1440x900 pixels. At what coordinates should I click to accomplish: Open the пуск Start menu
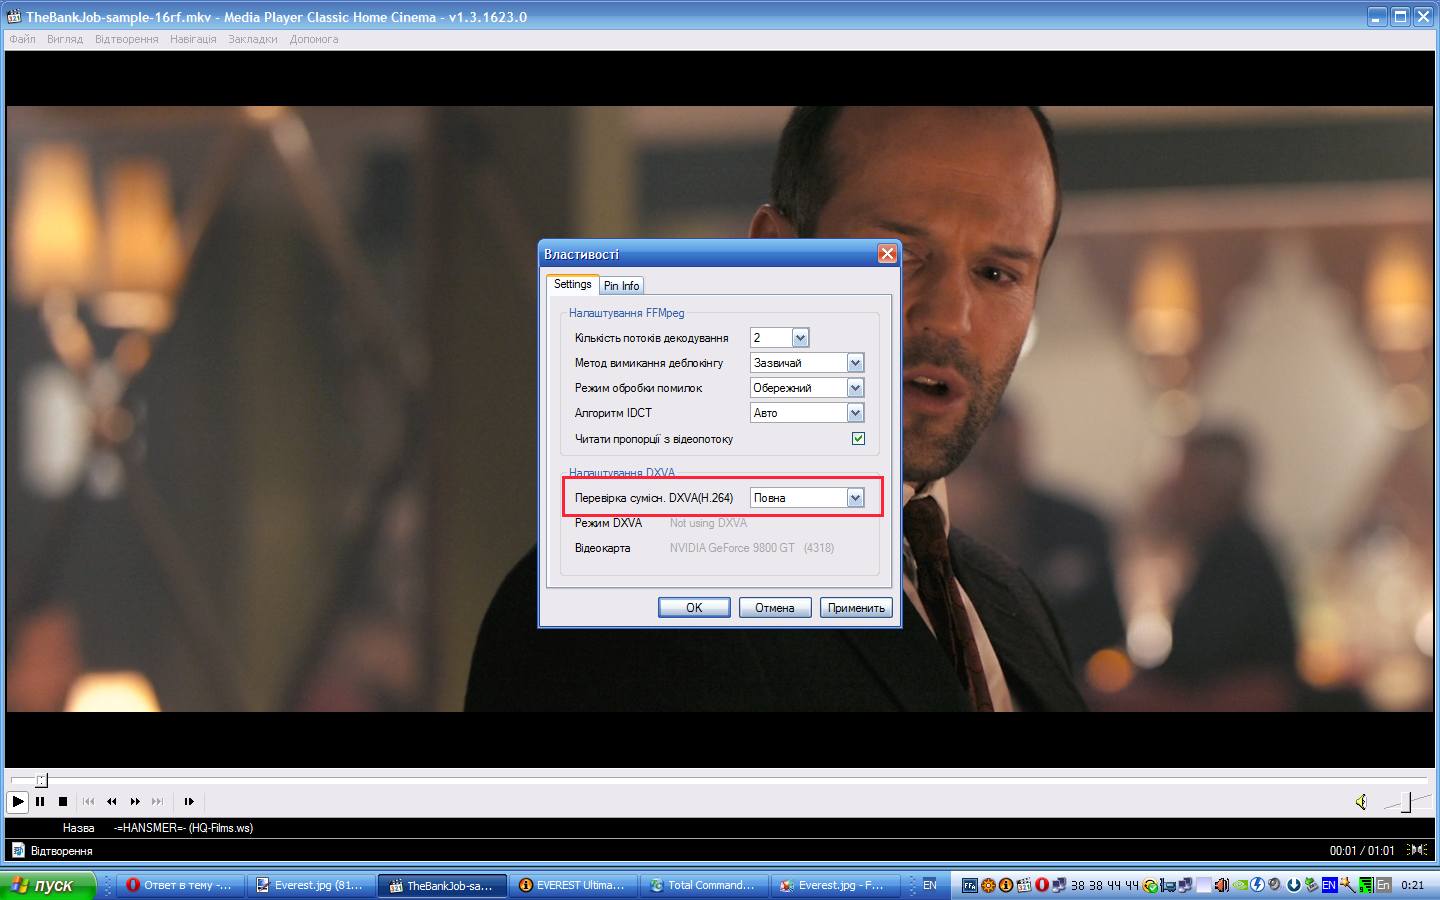[x=48, y=885]
